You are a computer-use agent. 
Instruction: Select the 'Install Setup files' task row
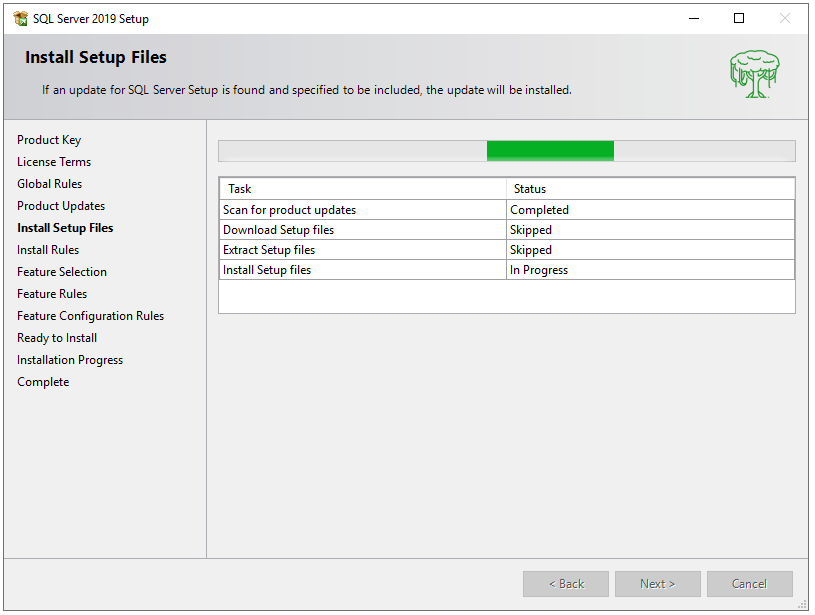[507, 270]
